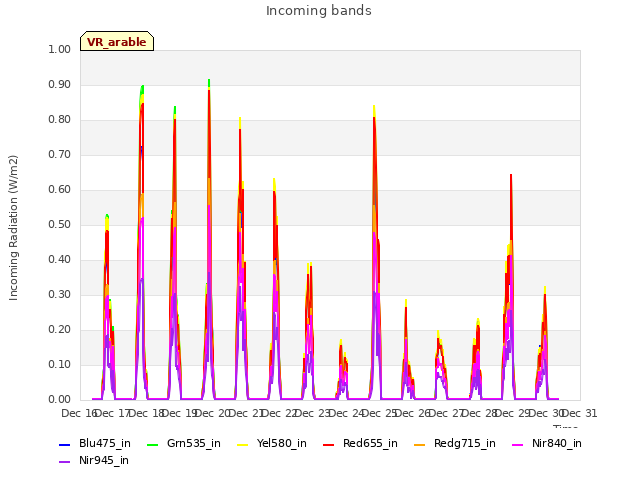Viewport: 640px width, 480px height.
Task: Click the 0.80 y-axis tick label
Action: 60,120
